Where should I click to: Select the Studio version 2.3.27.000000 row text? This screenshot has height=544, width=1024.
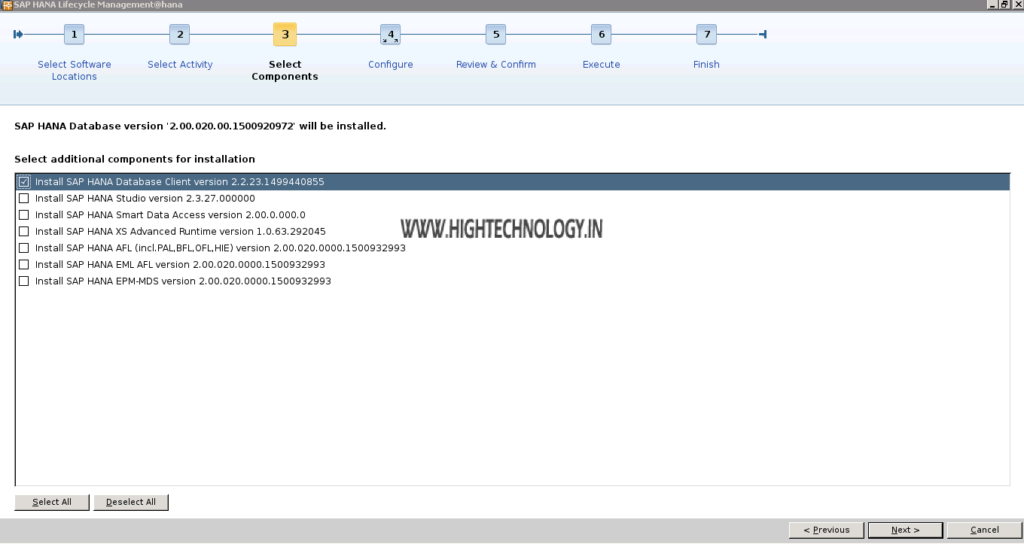click(145, 198)
